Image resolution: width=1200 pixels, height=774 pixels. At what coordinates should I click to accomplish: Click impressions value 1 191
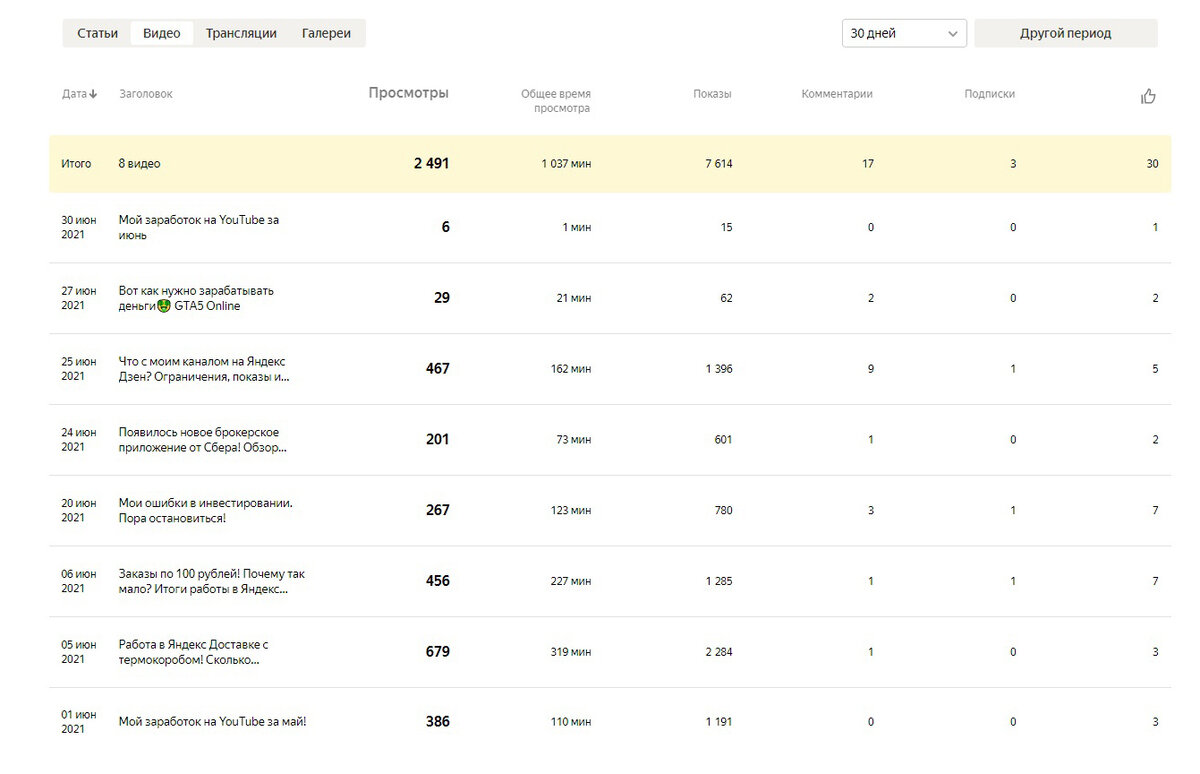point(718,722)
